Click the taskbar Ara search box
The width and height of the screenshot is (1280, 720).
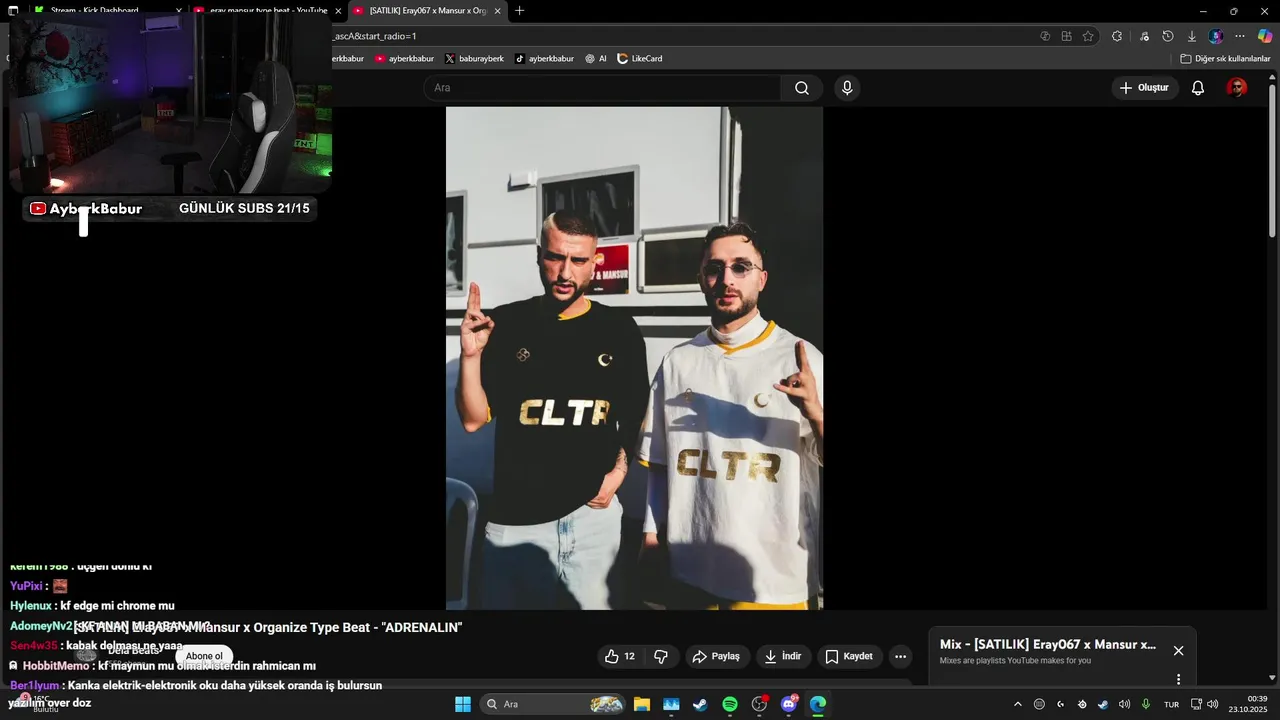point(553,704)
